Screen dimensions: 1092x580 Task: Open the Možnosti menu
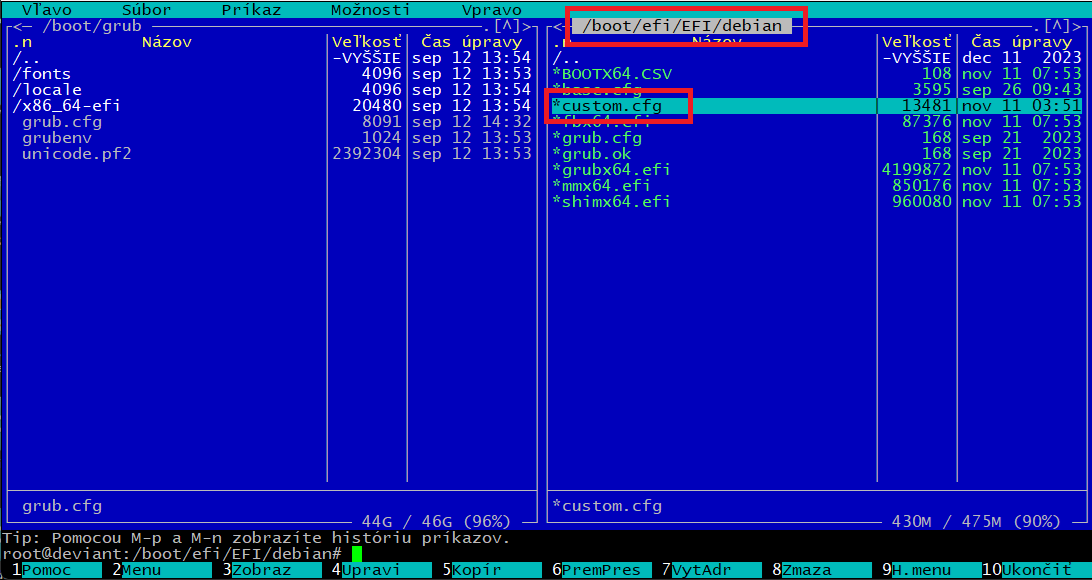370,10
